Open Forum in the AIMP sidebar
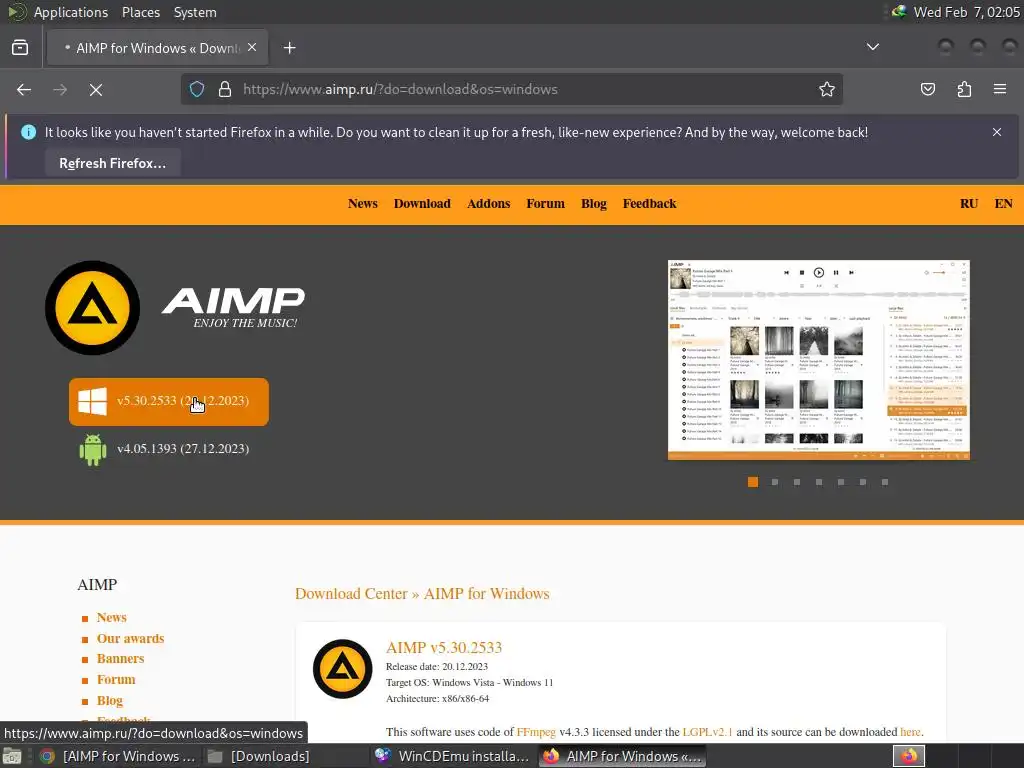Viewport: 1024px width, 768px height. click(116, 680)
